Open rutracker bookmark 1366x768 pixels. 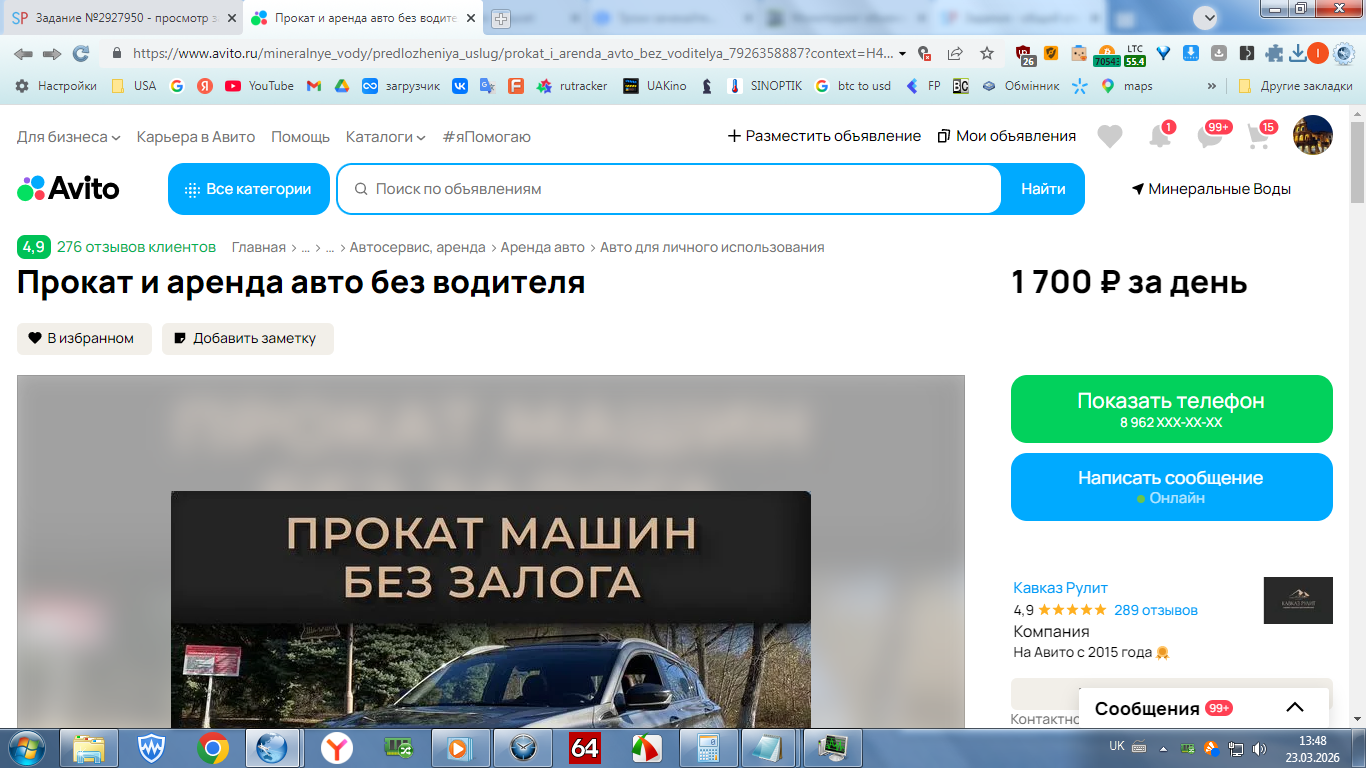coord(572,86)
